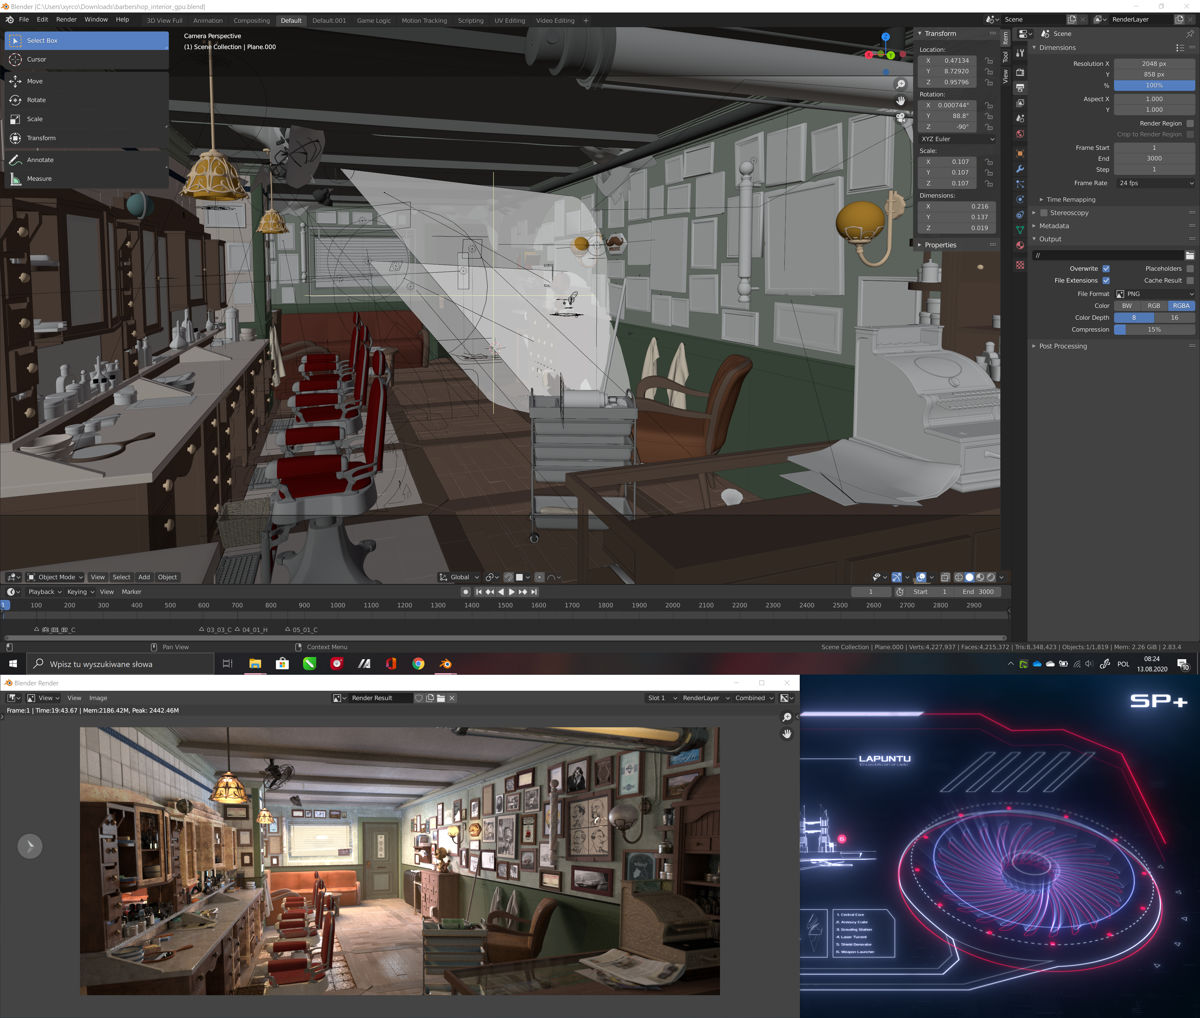
Task: Open the Frame Rate 24 fps dropdown
Action: click(x=1154, y=183)
